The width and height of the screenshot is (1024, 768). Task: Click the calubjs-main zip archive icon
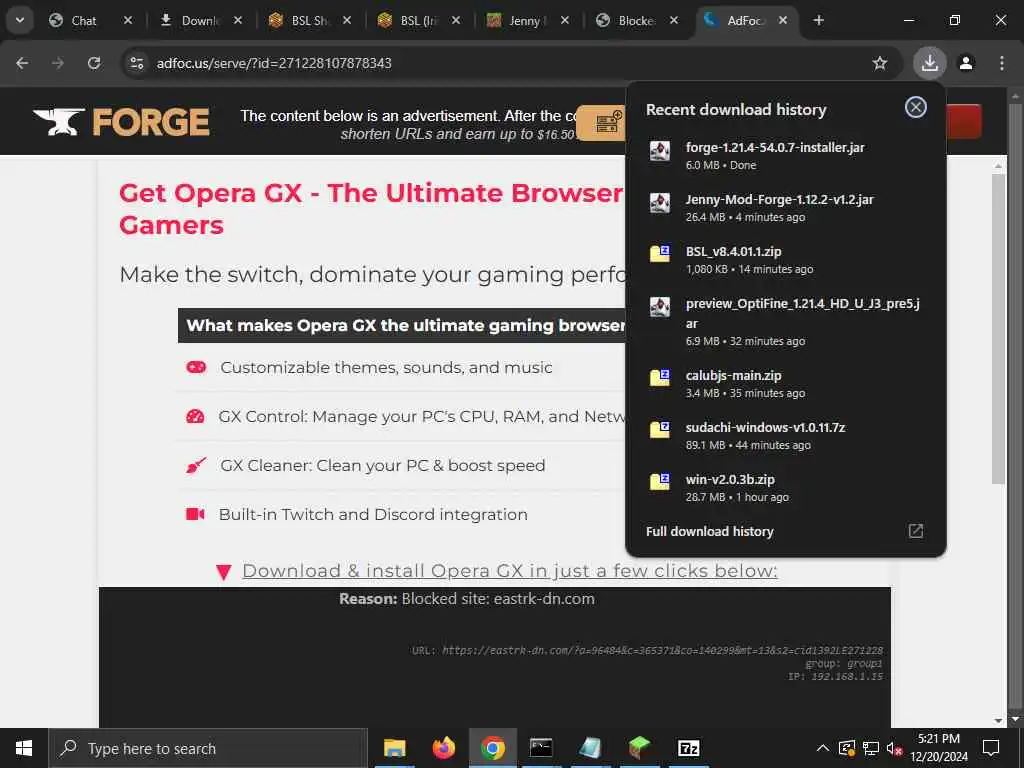click(660, 377)
